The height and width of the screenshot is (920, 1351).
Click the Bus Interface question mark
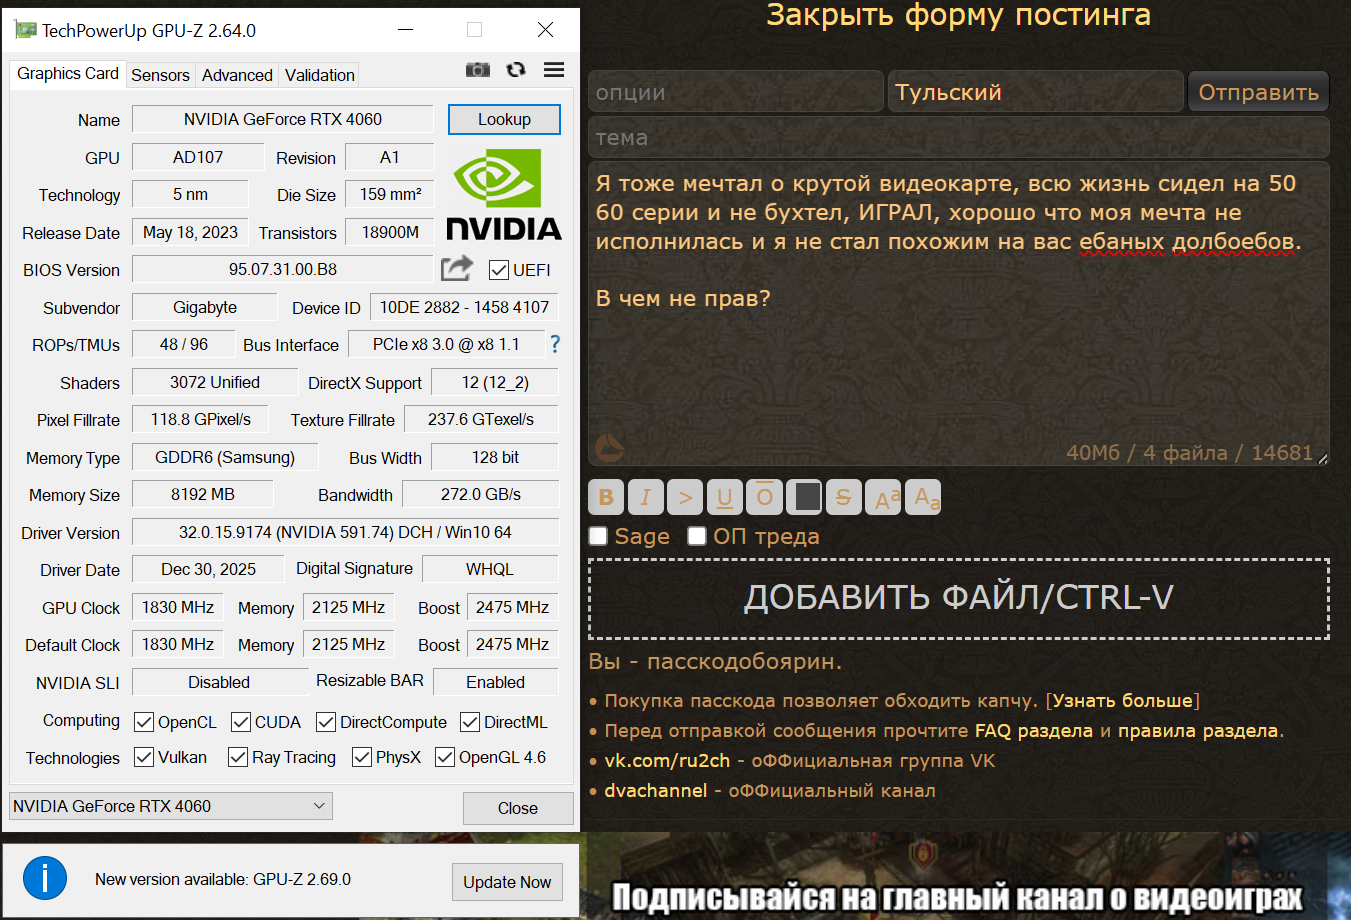pyautogui.click(x=555, y=344)
